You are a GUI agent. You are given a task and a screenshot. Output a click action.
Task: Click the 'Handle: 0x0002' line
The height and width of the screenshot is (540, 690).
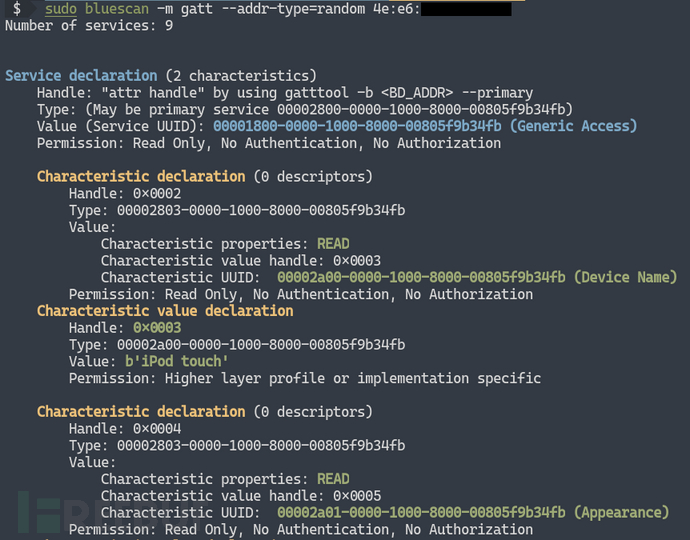125,194
